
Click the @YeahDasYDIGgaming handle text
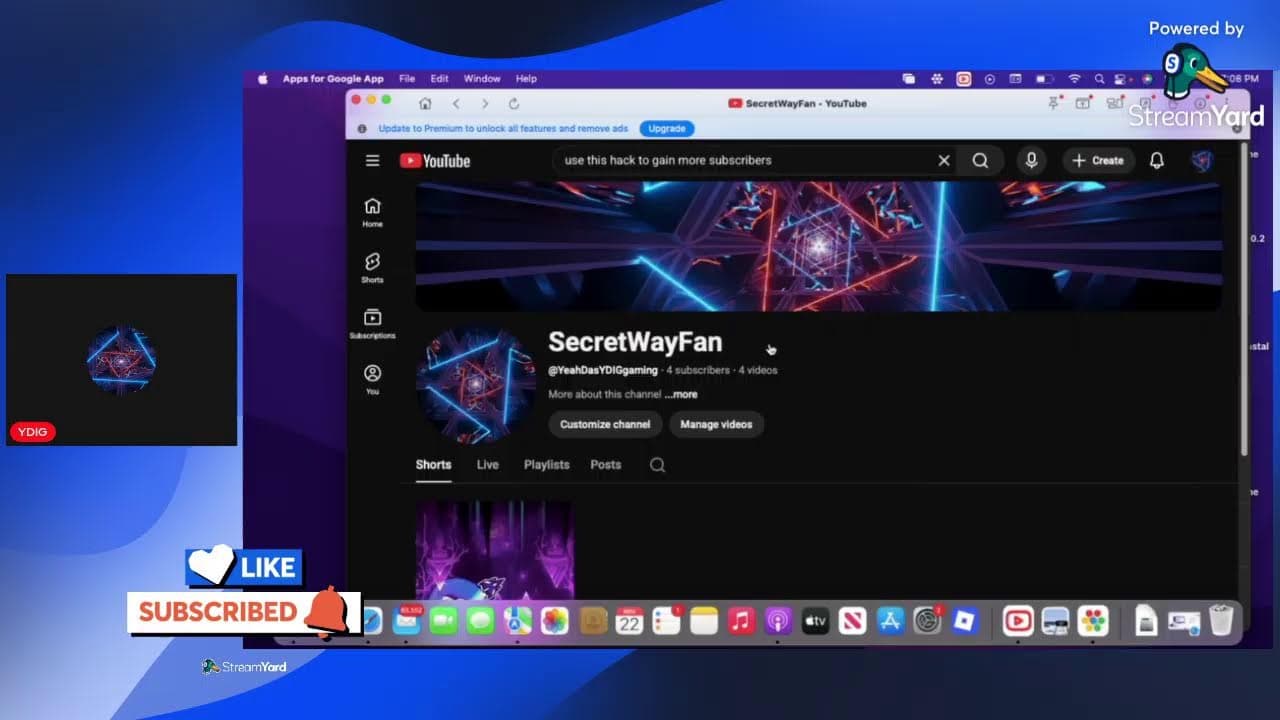pos(603,370)
